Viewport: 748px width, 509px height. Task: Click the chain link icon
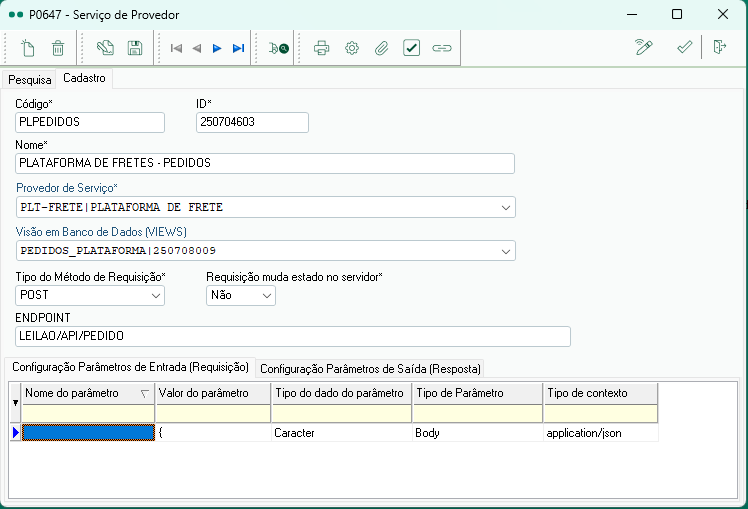pyautogui.click(x=442, y=48)
